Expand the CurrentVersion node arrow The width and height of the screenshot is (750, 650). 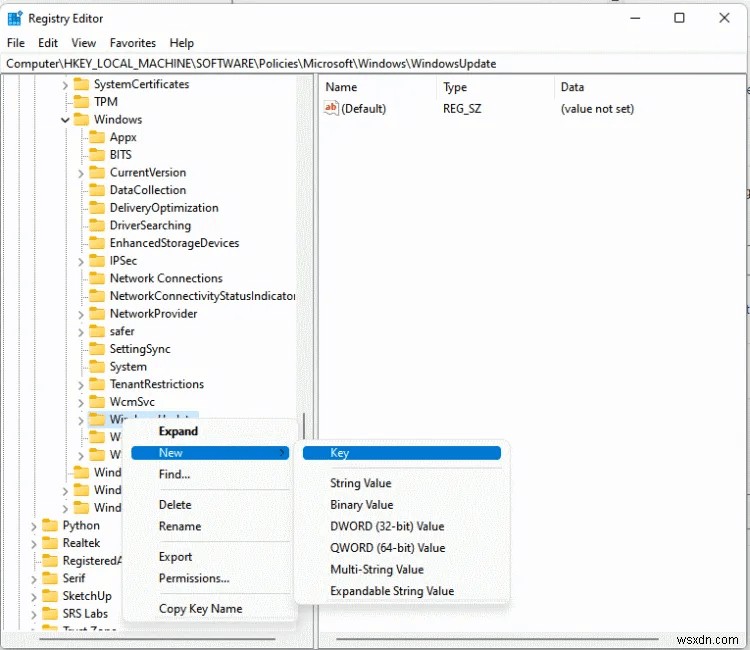click(x=81, y=173)
